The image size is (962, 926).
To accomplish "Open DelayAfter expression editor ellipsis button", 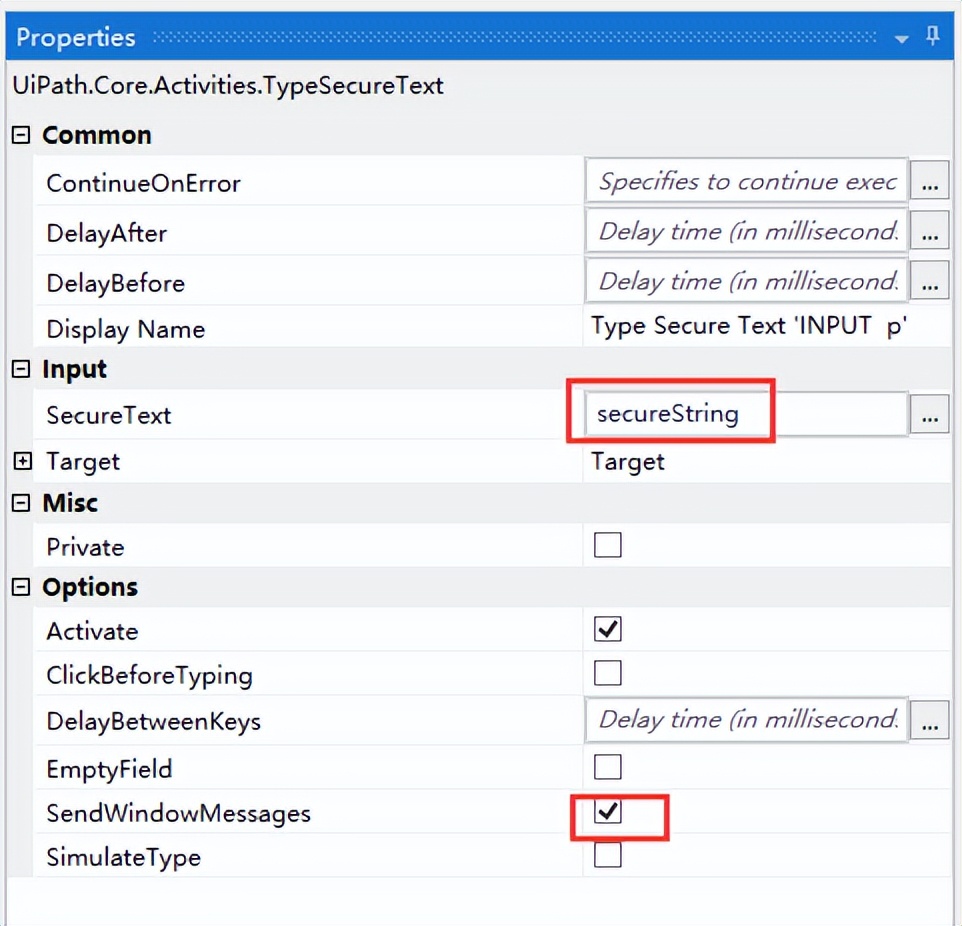I will tap(929, 233).
